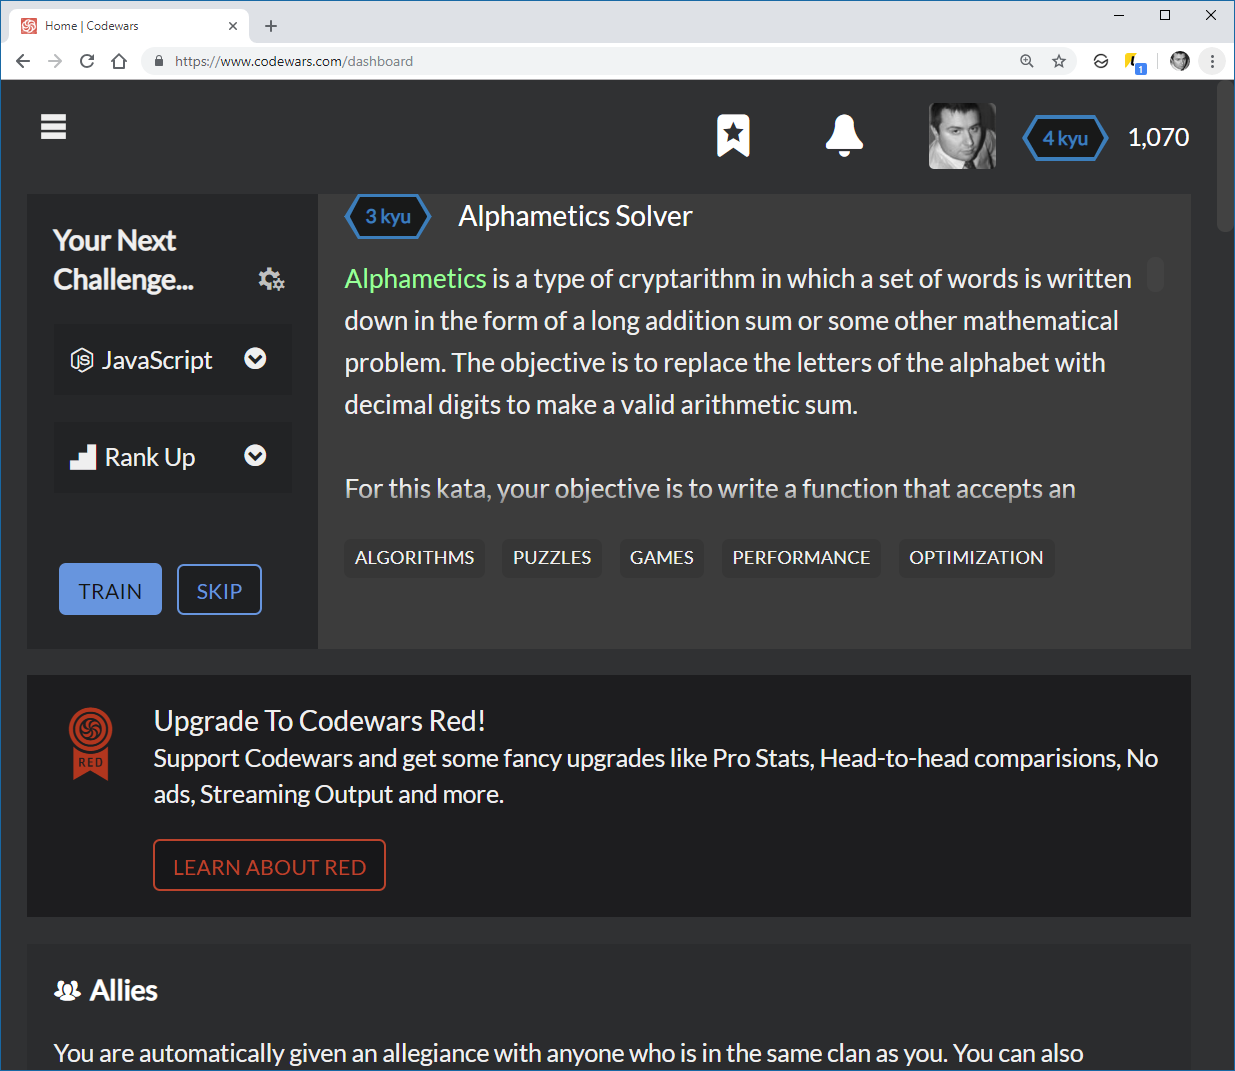Follow the green Alphametics link
The height and width of the screenshot is (1071, 1235).
tap(415, 278)
